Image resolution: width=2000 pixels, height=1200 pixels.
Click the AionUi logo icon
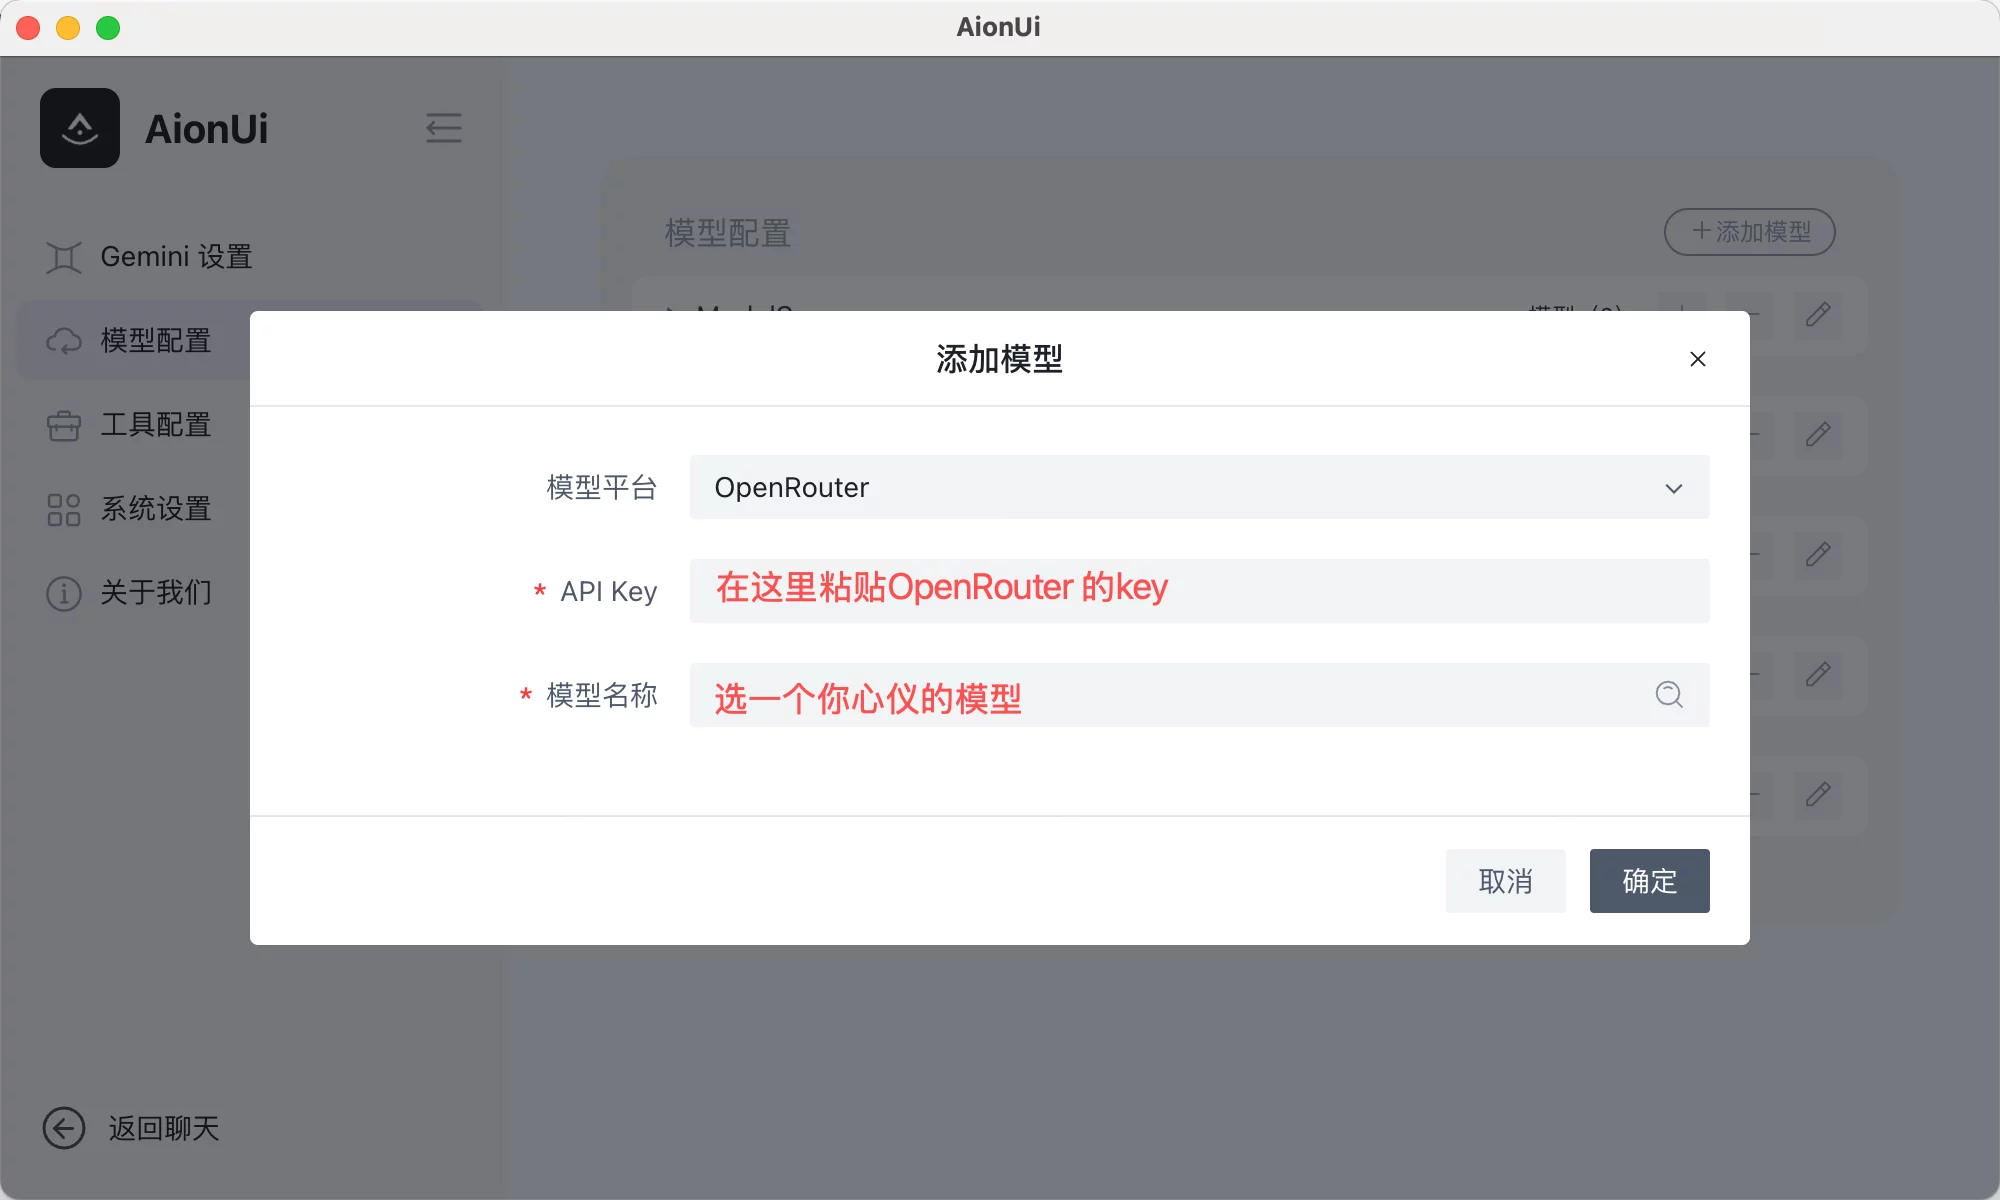click(80, 128)
